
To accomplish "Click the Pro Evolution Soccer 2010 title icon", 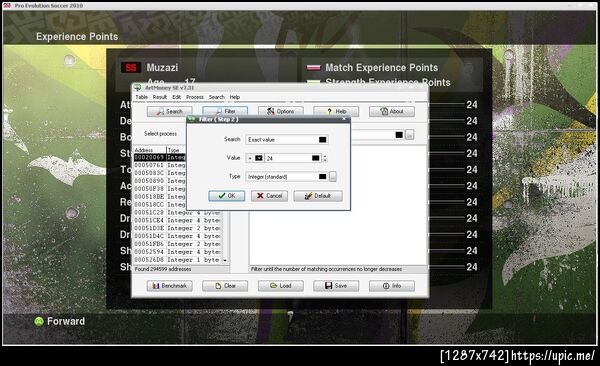I will [7, 5].
